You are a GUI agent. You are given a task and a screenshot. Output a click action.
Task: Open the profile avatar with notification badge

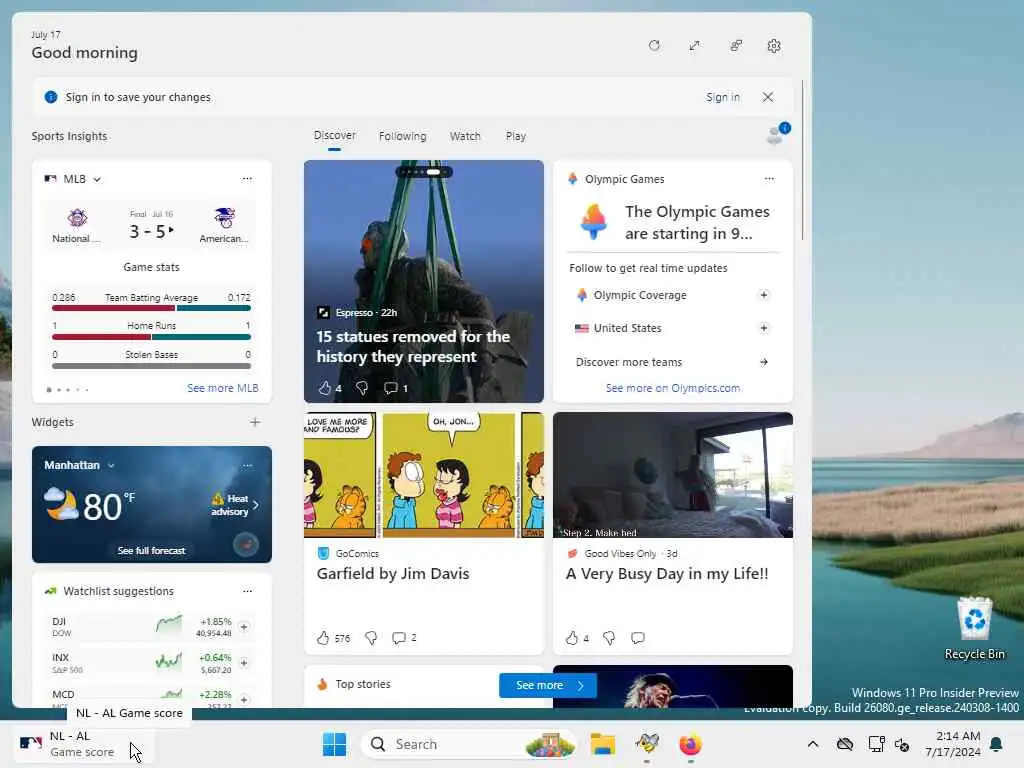tap(777, 134)
